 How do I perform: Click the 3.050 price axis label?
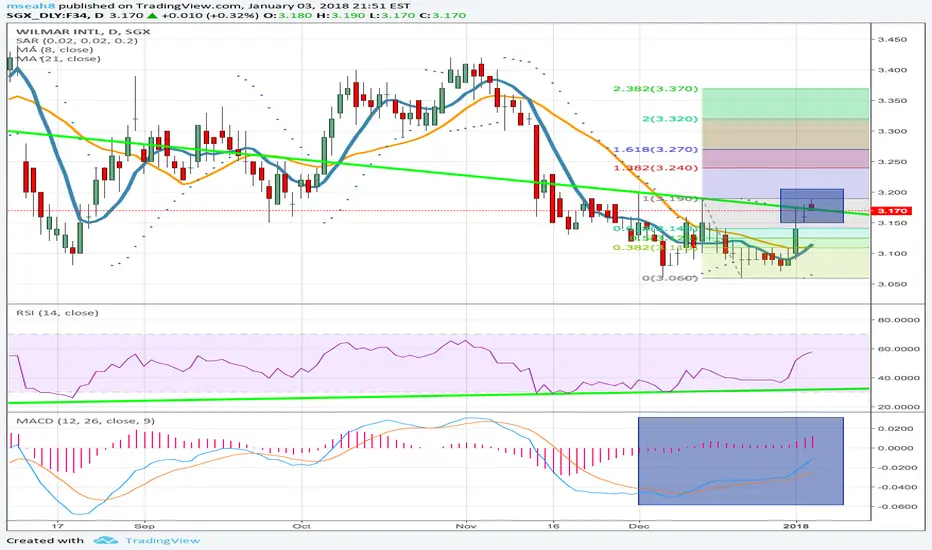click(x=892, y=284)
